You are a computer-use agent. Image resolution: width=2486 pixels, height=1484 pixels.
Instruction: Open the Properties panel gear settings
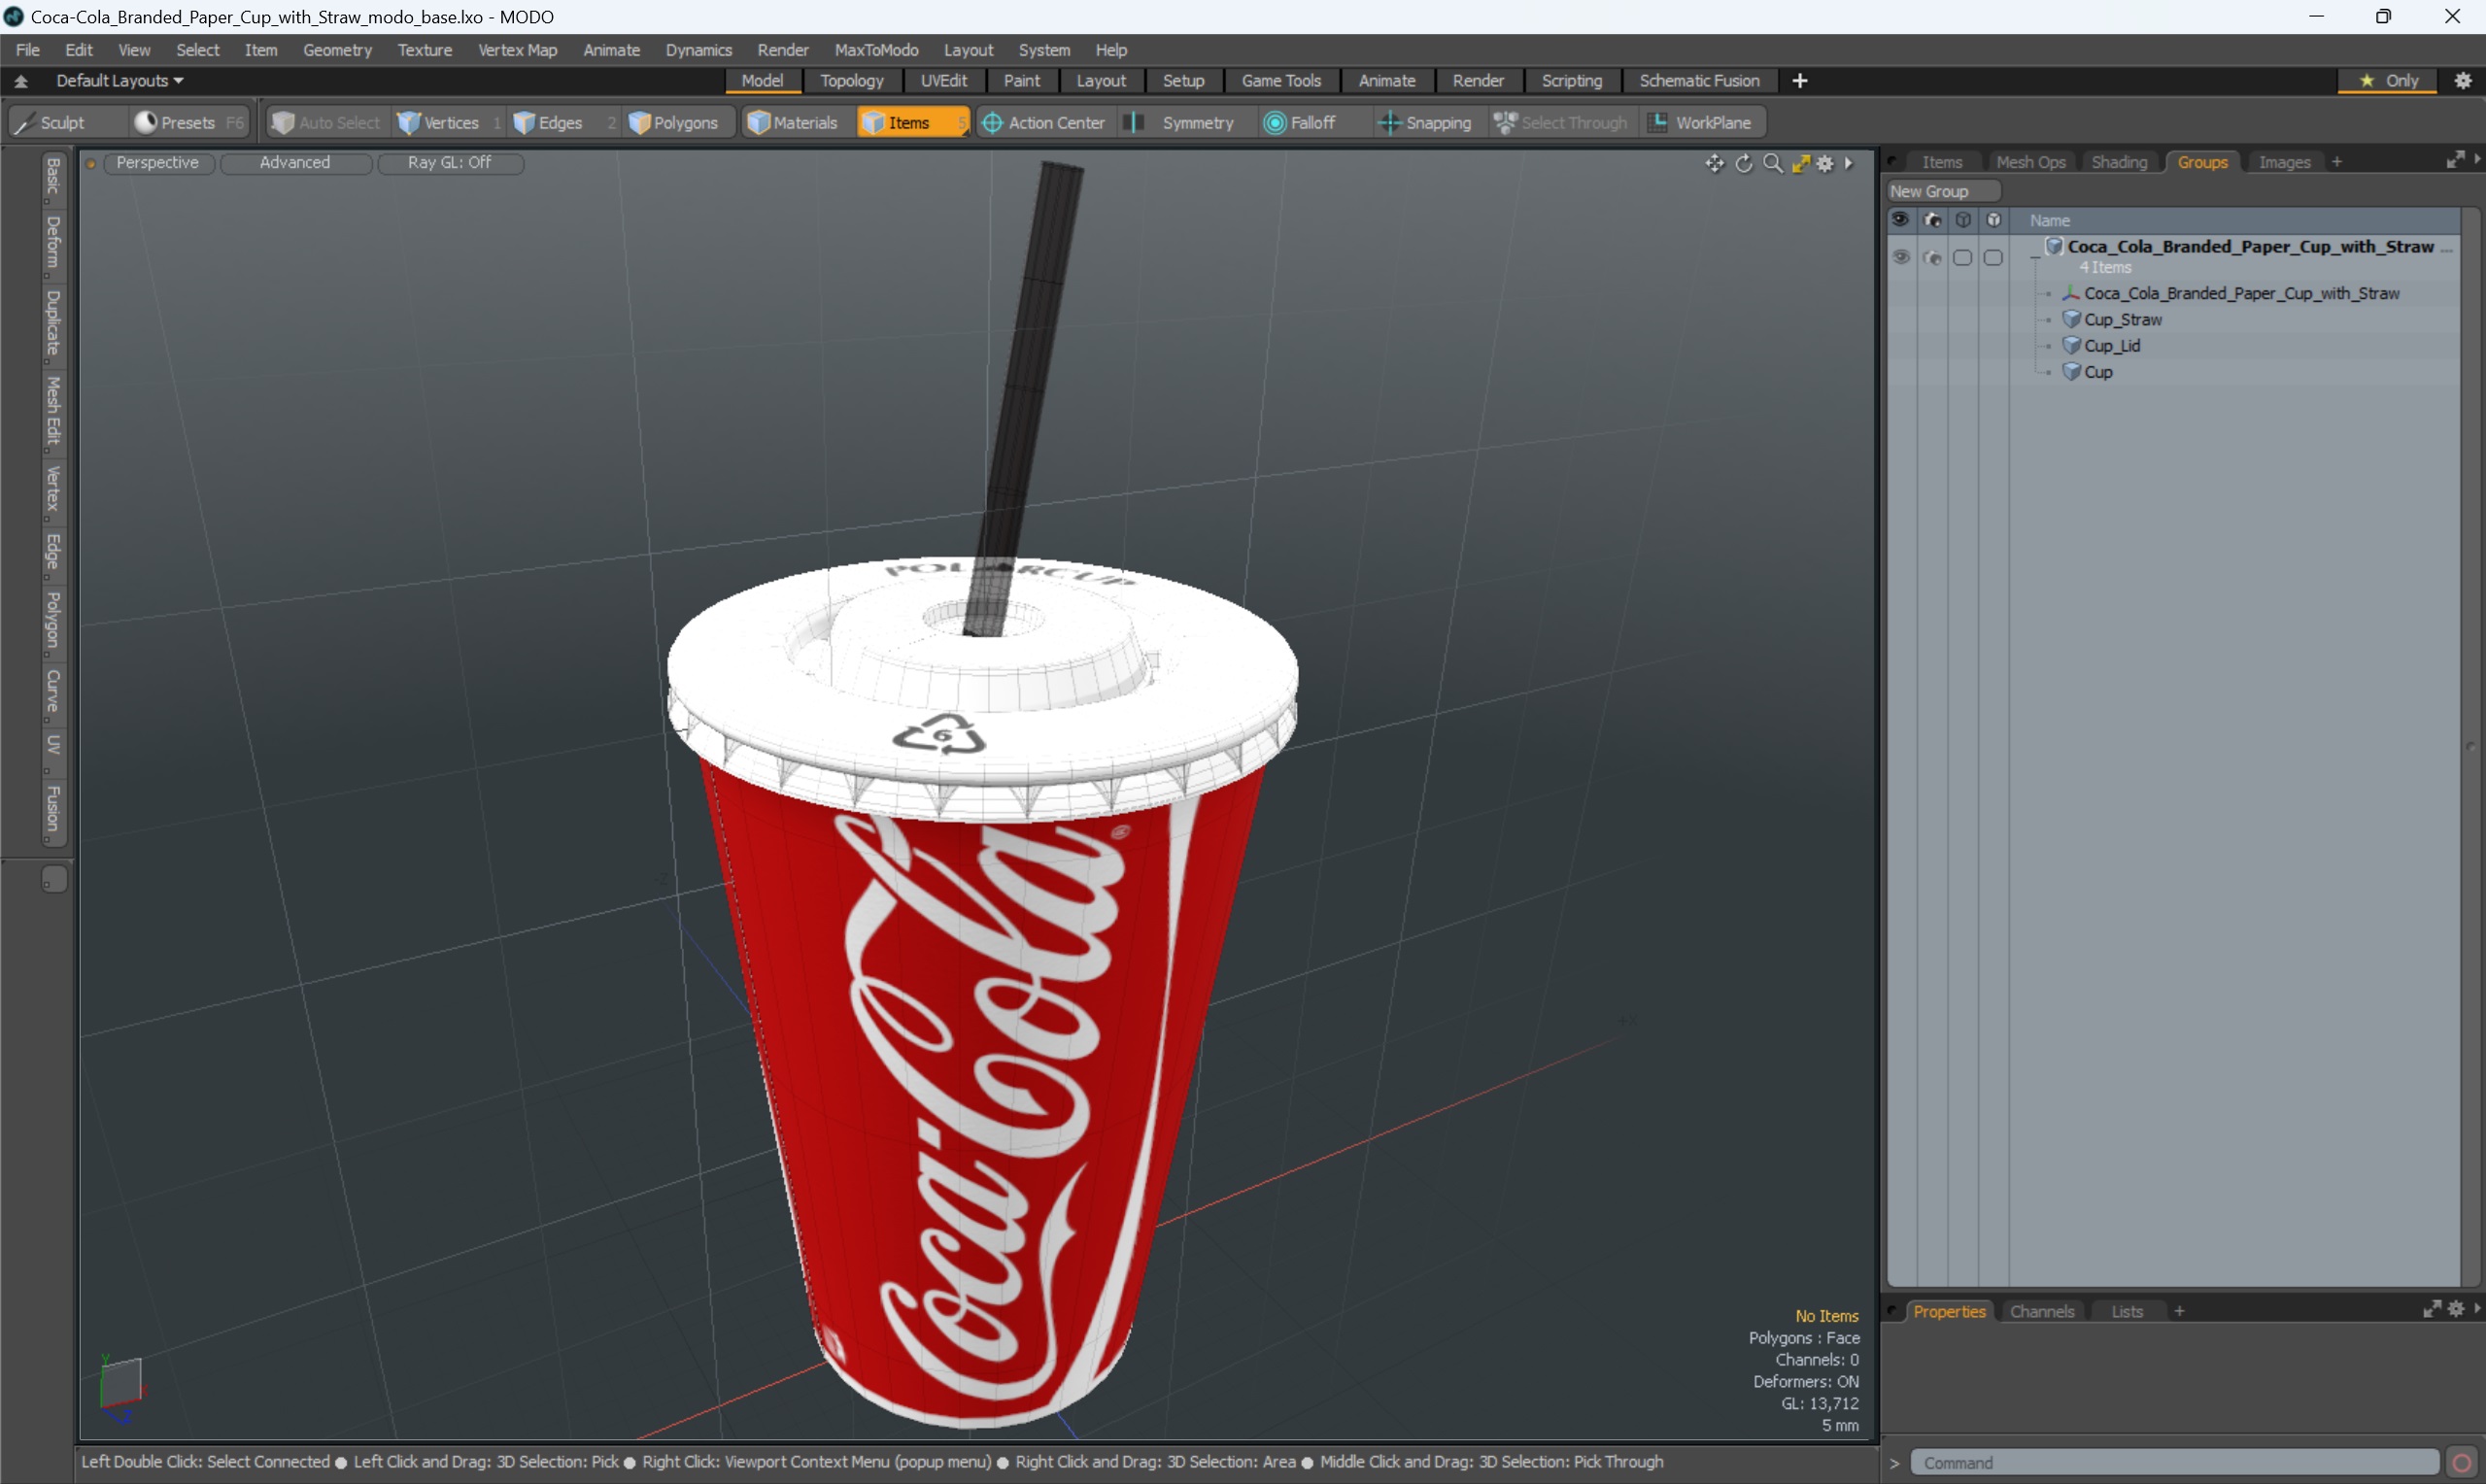(x=2456, y=1309)
